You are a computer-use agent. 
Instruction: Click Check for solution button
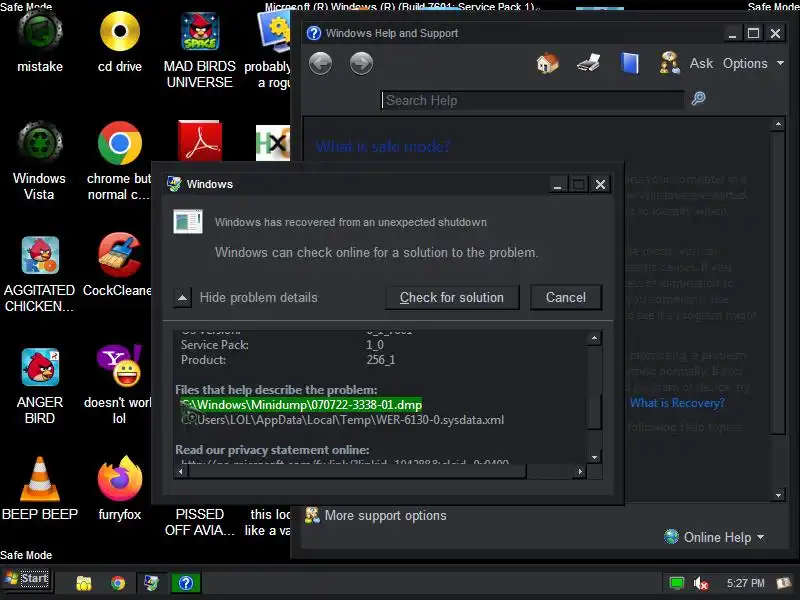[x=452, y=297]
